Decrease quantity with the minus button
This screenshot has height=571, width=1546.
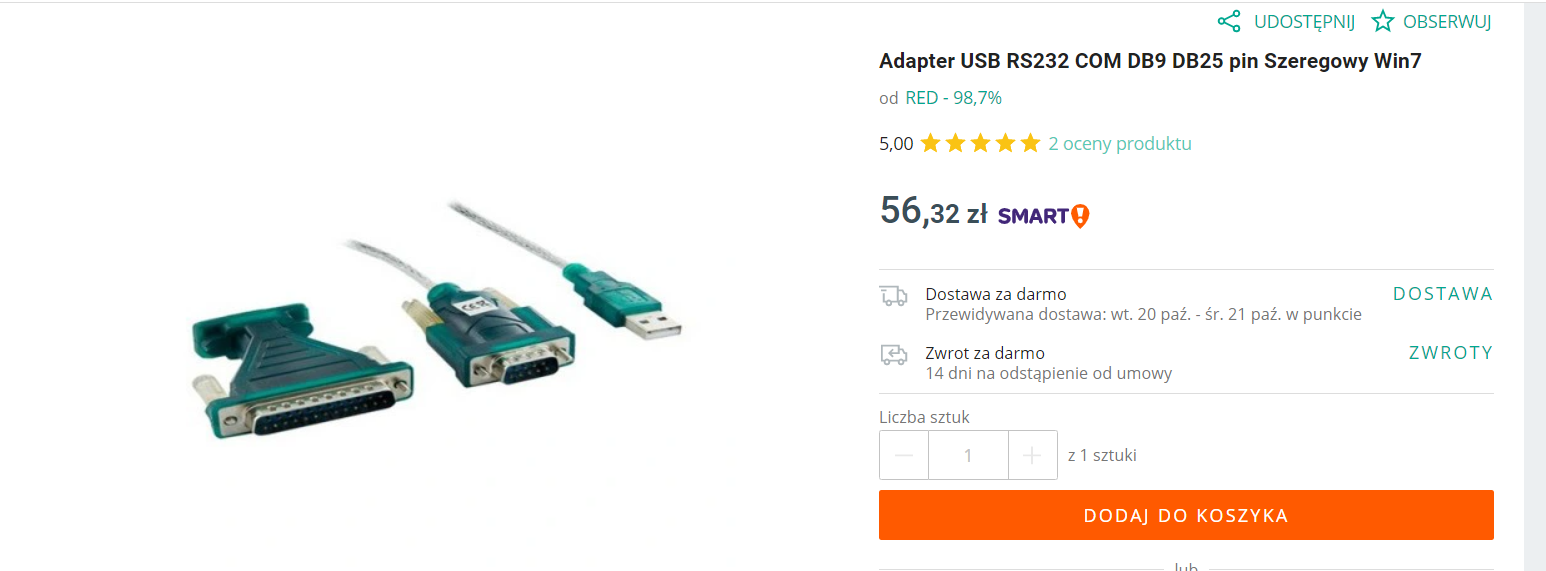point(904,455)
